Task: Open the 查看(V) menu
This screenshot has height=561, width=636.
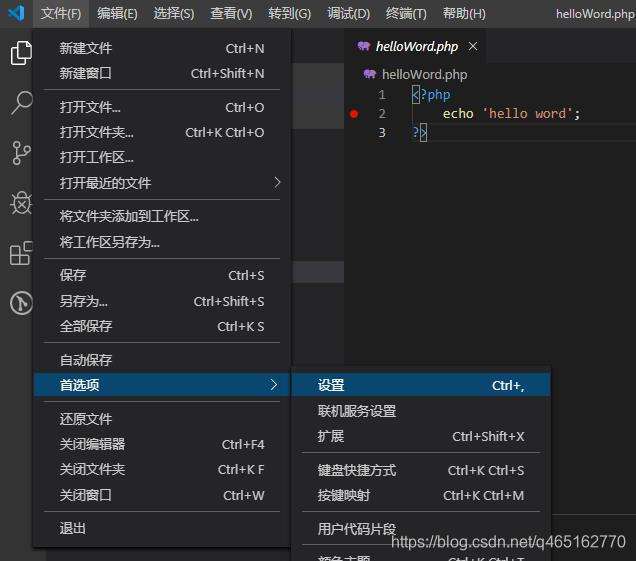Action: (x=231, y=14)
